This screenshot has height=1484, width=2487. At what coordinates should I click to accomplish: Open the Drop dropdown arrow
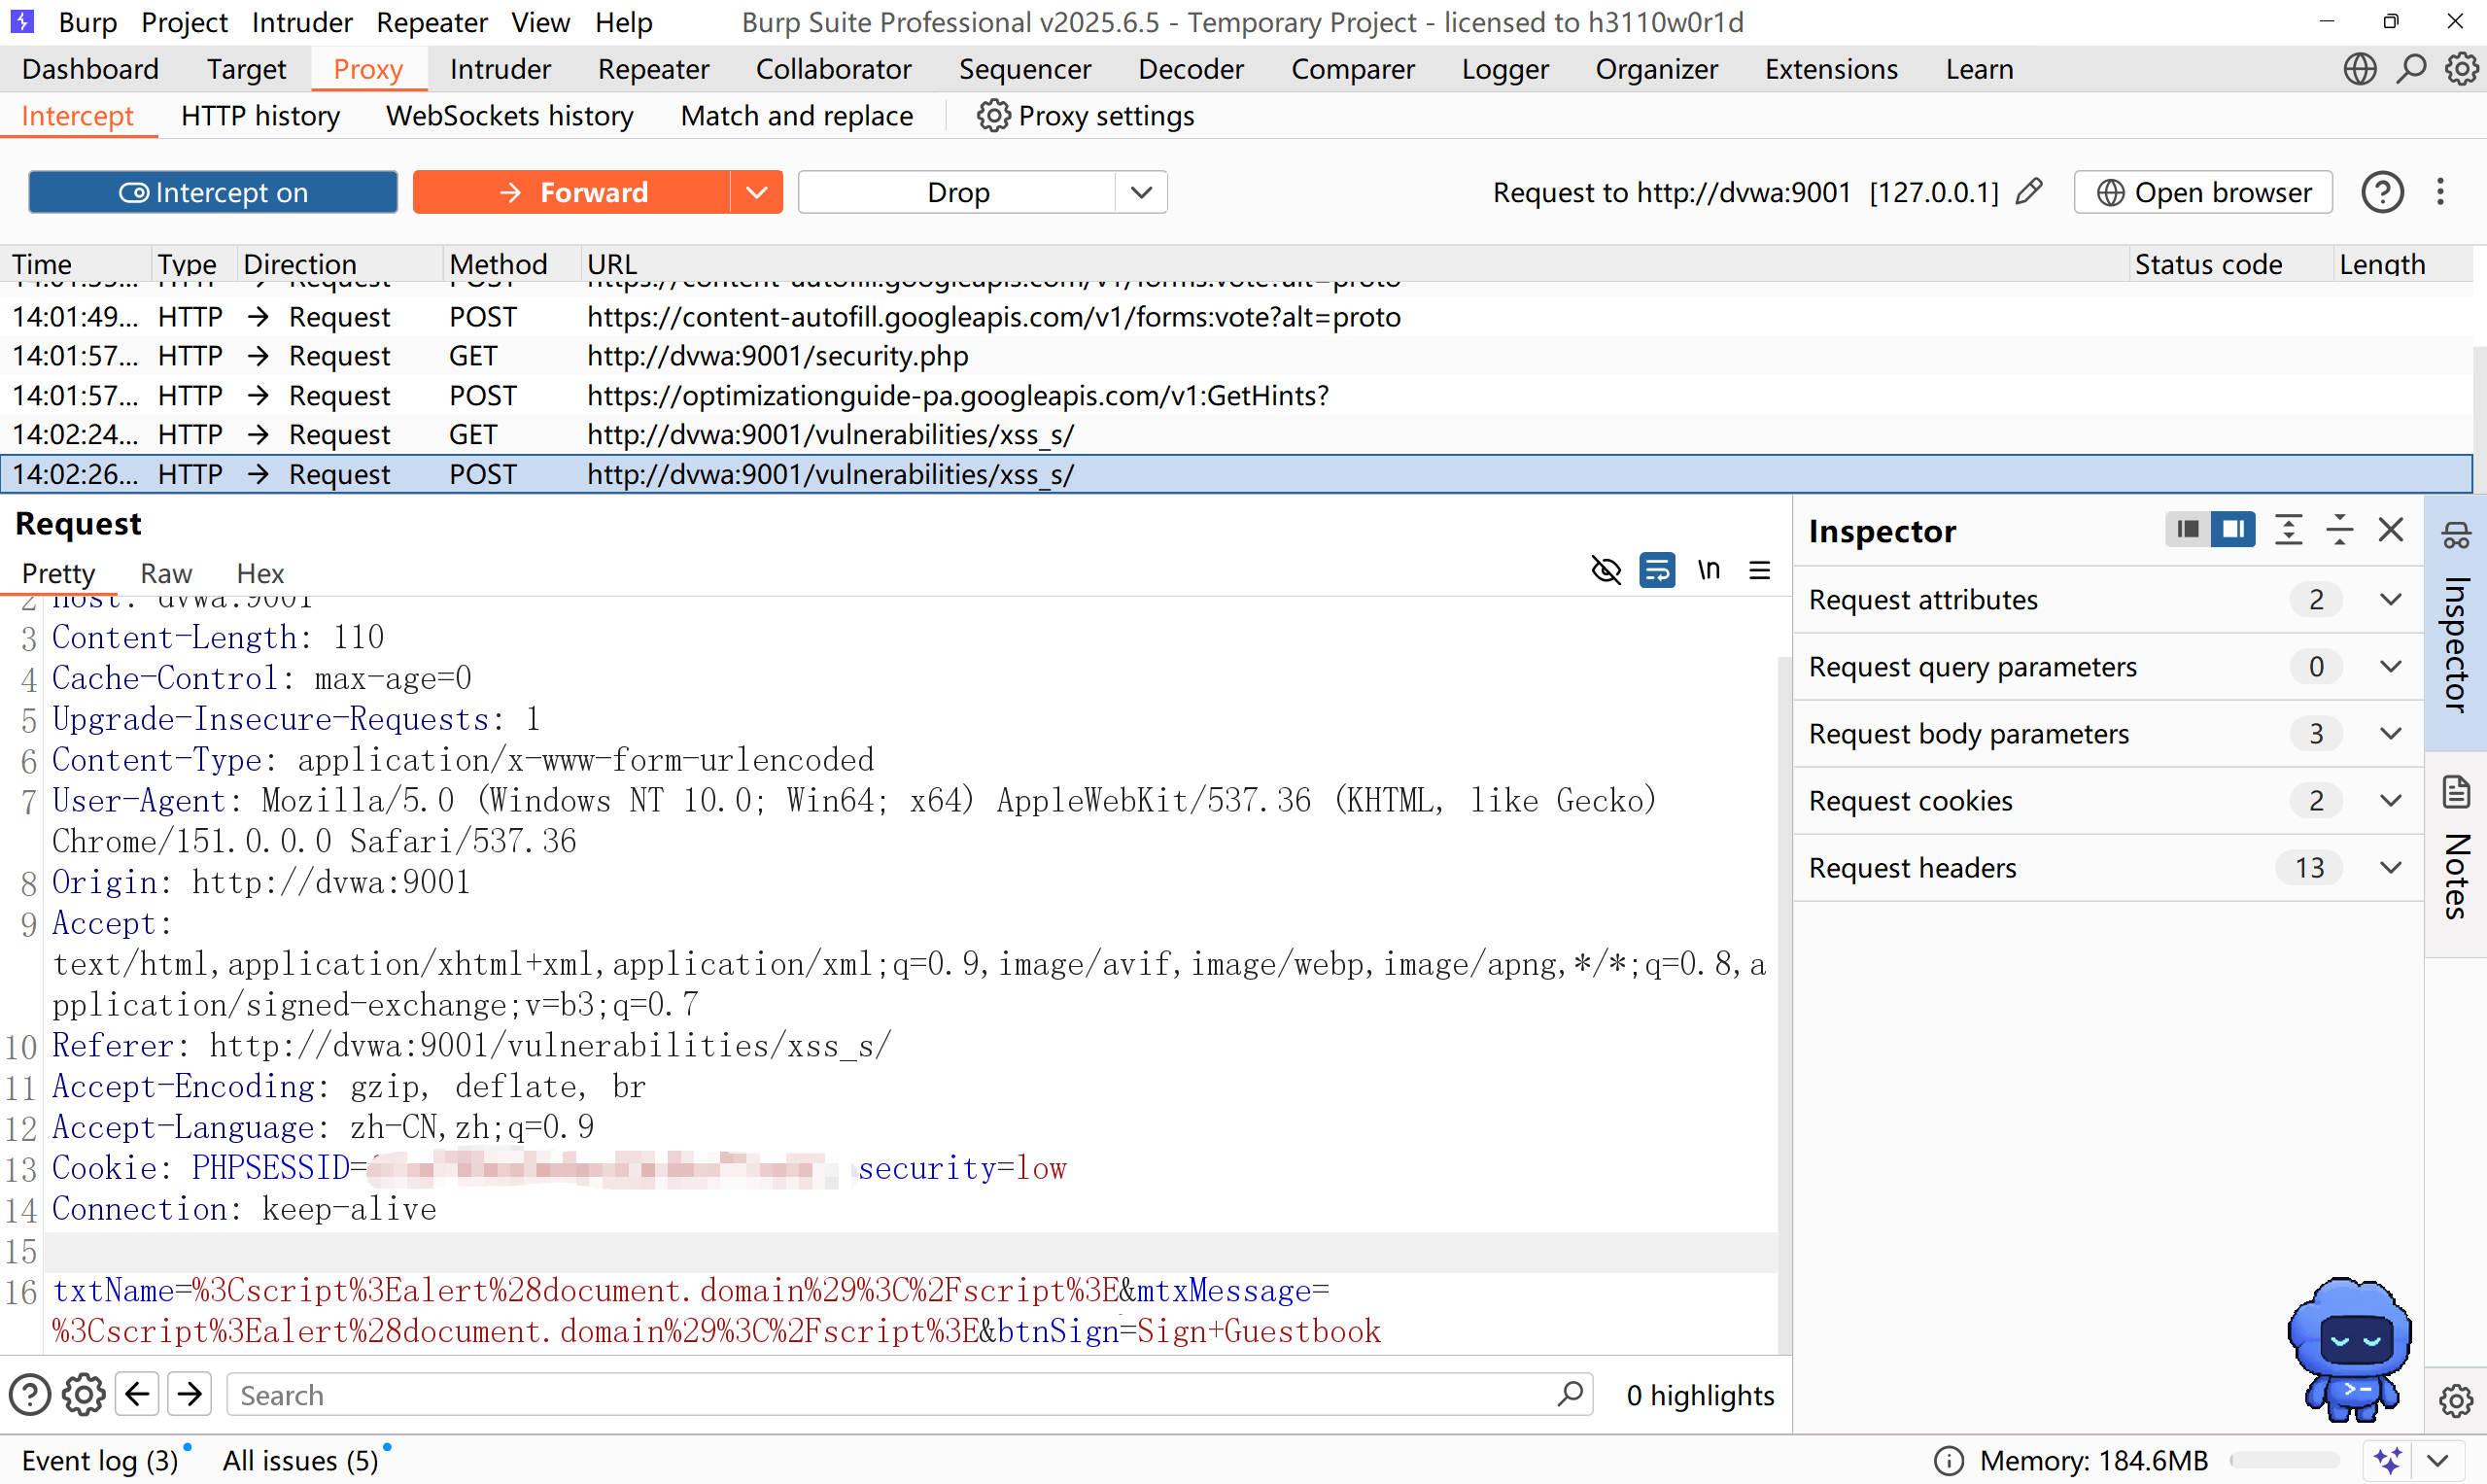point(1141,192)
